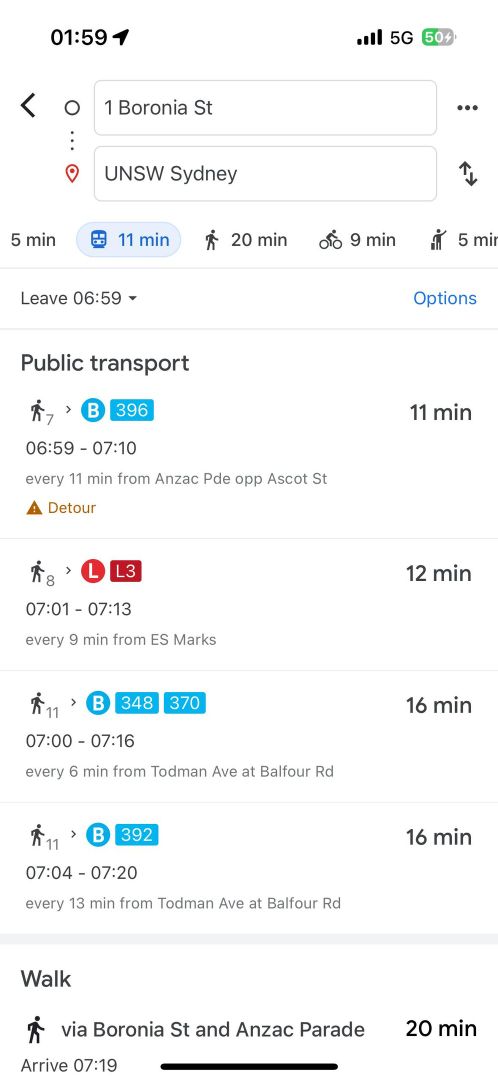Switch to walking 20 min tab

246,240
